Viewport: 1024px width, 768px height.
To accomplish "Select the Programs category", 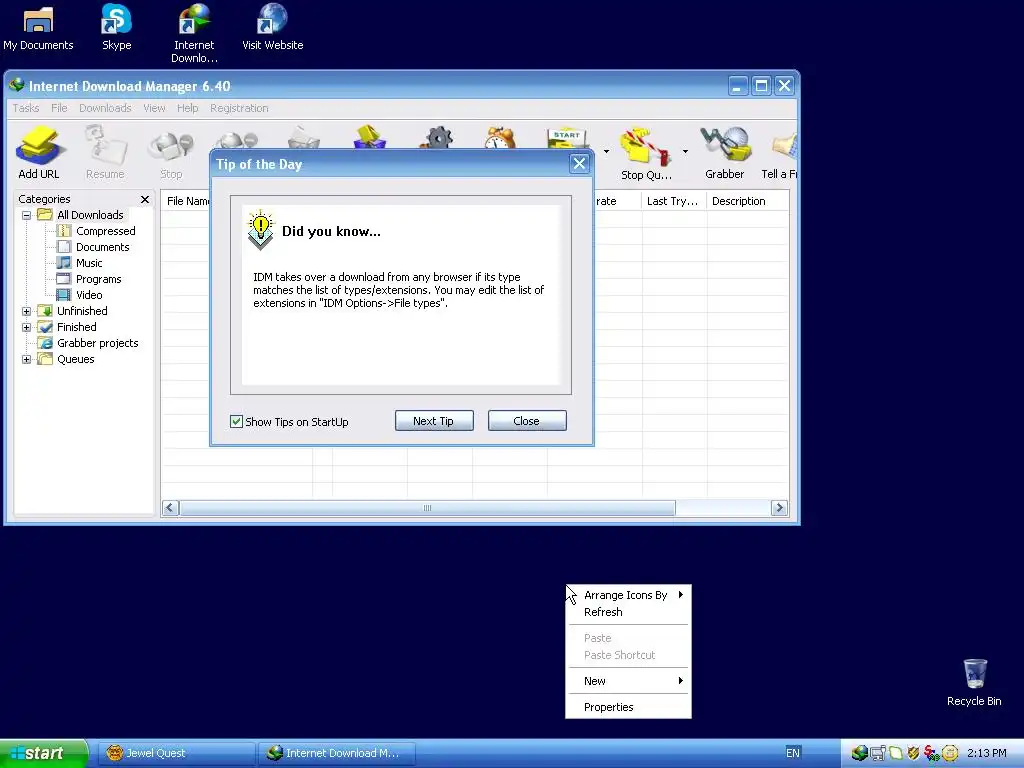I will point(99,279).
